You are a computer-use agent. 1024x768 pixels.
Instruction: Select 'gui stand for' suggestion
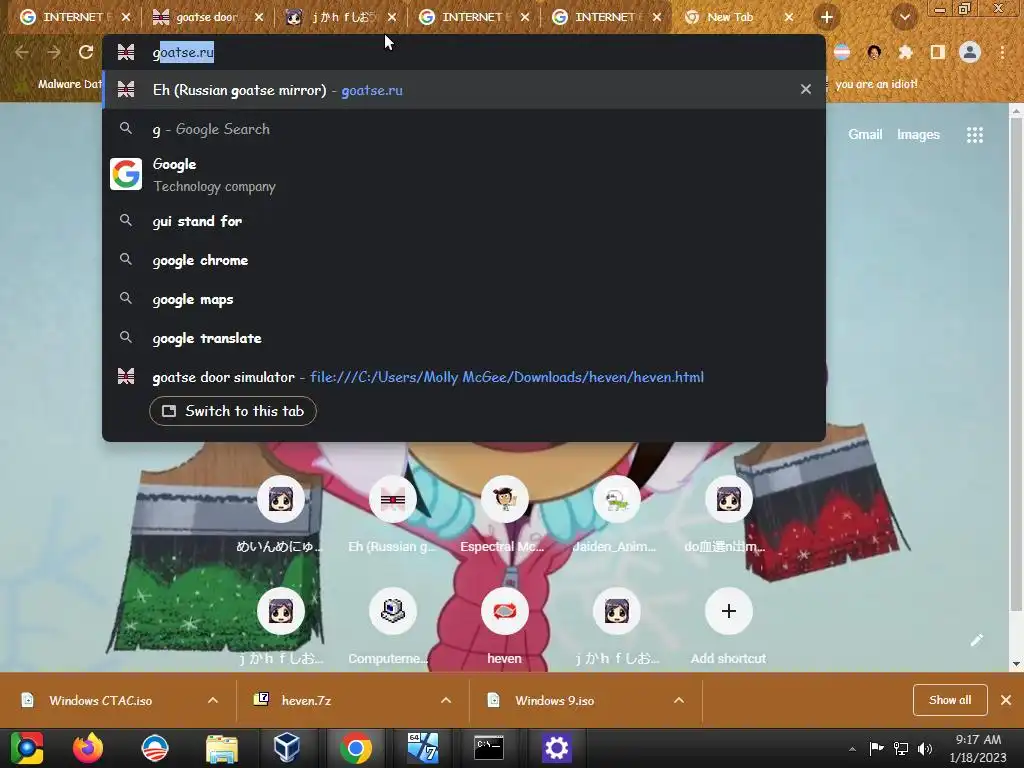coord(464,221)
